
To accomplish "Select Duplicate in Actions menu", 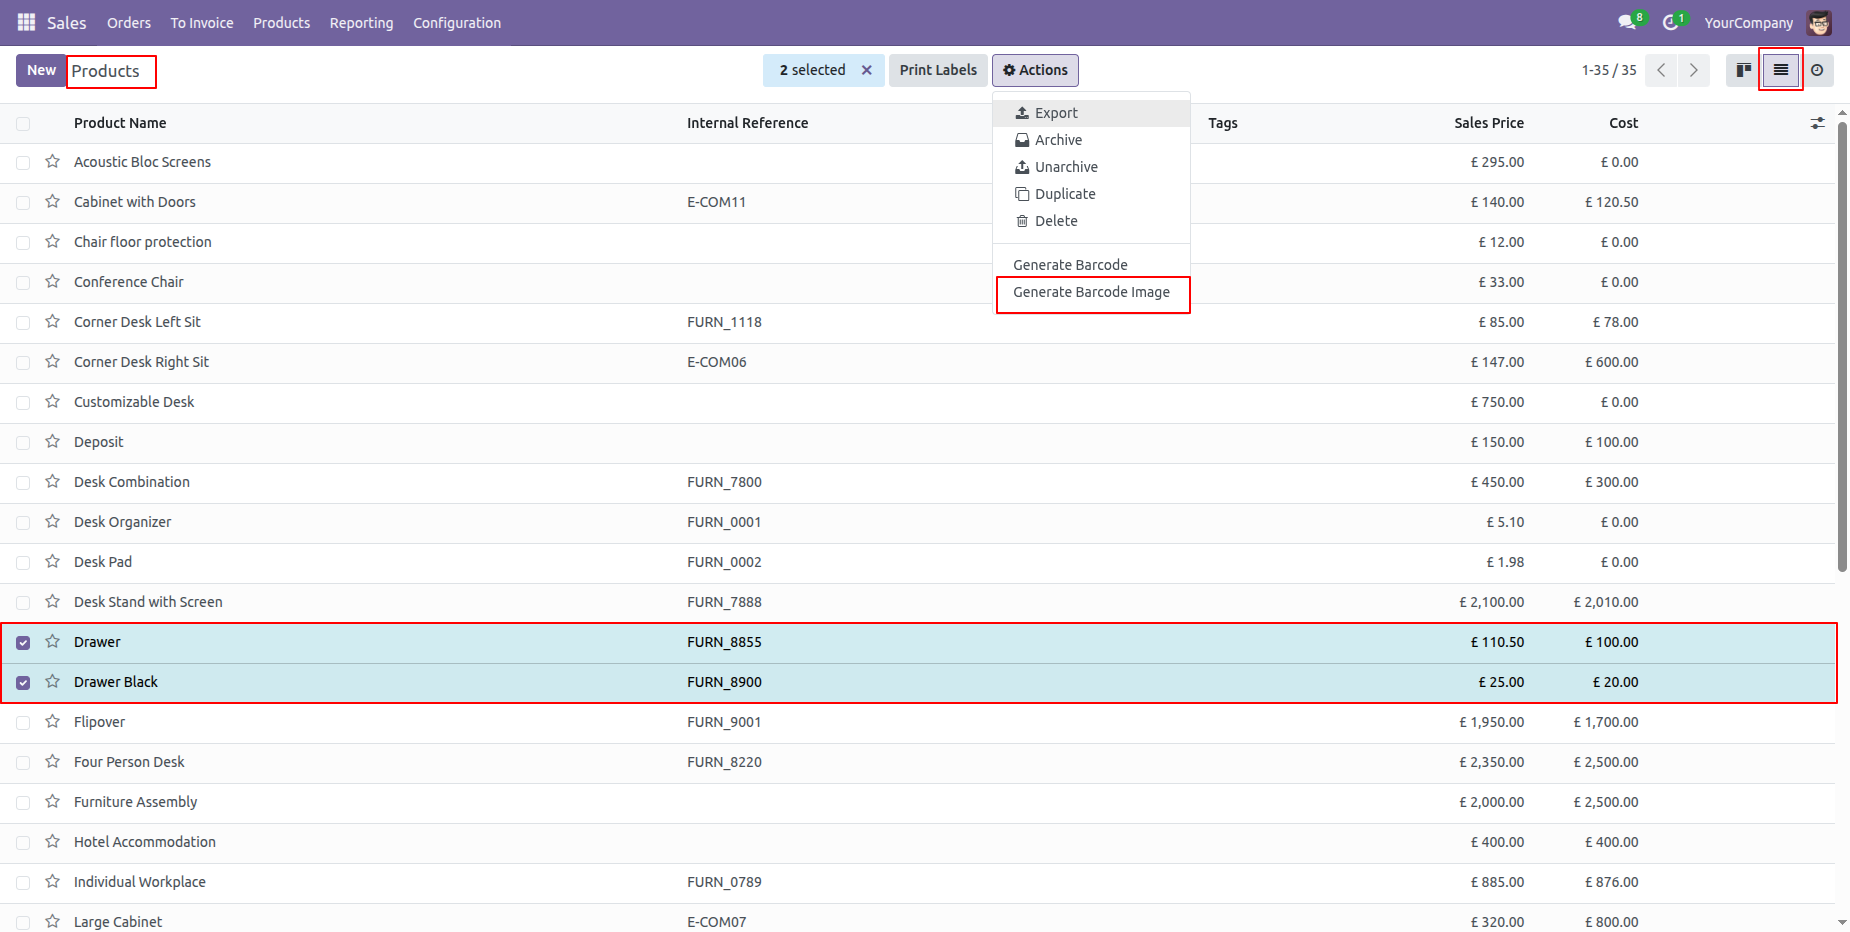I will click(x=1064, y=194).
